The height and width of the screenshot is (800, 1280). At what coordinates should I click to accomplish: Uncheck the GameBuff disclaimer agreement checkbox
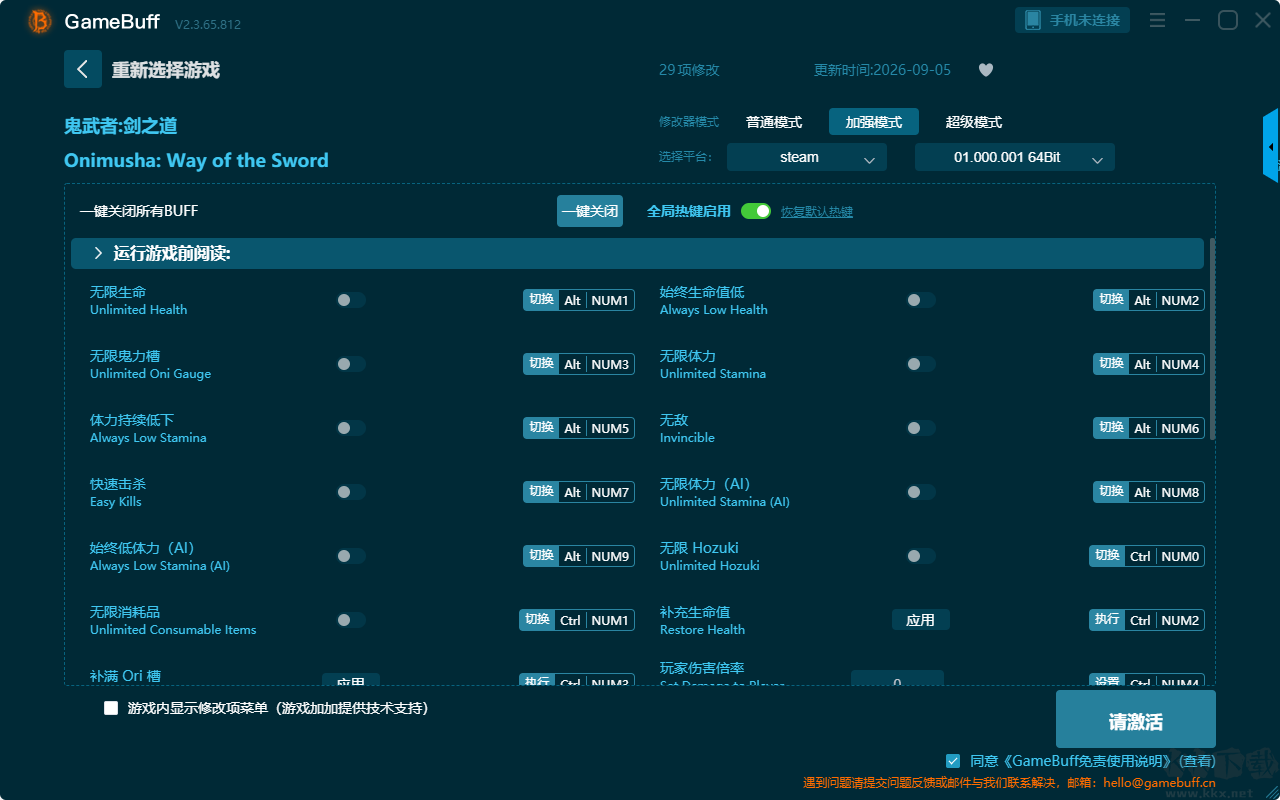(953, 761)
